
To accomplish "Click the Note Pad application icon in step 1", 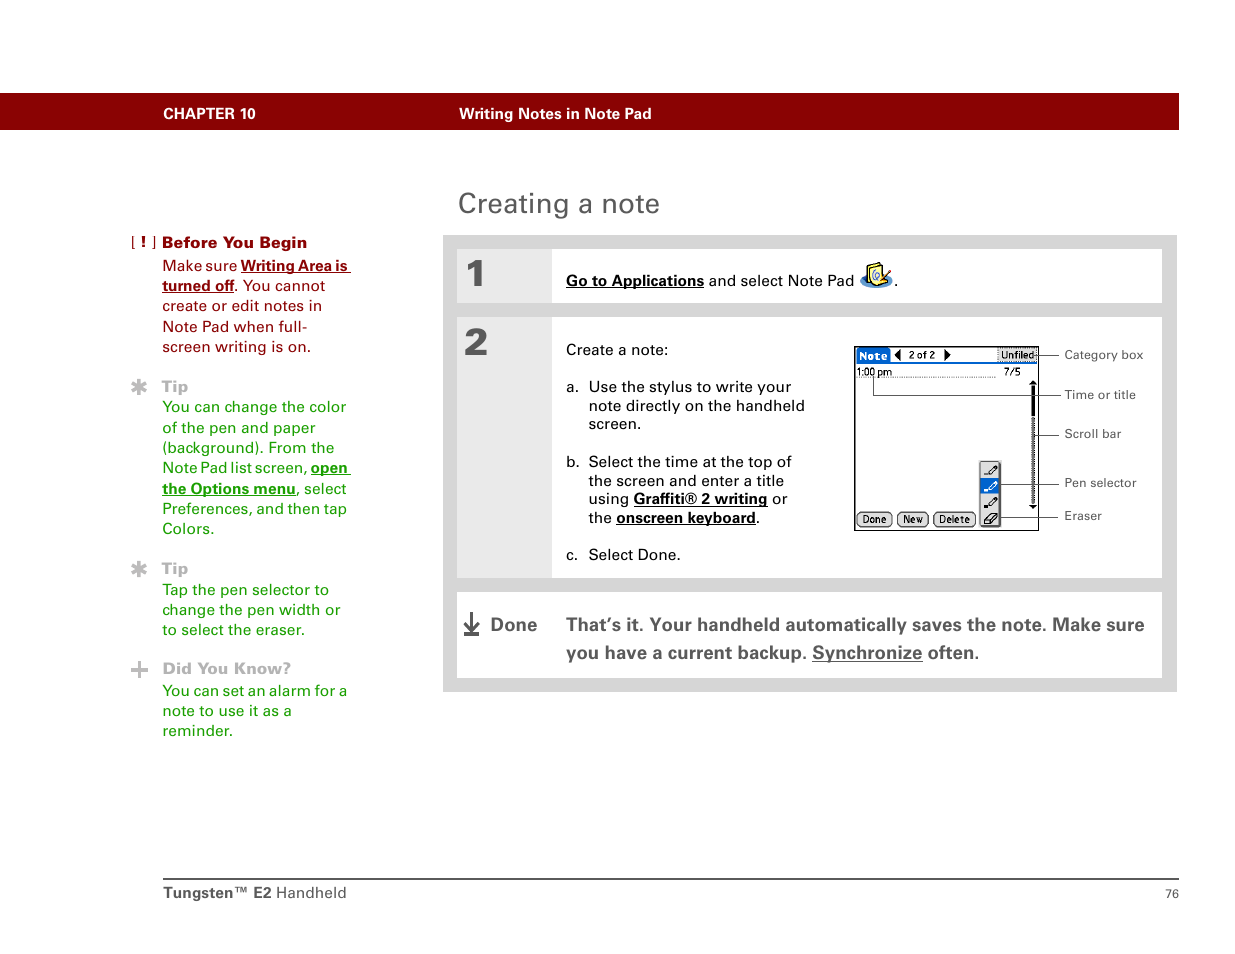I will click(x=877, y=275).
